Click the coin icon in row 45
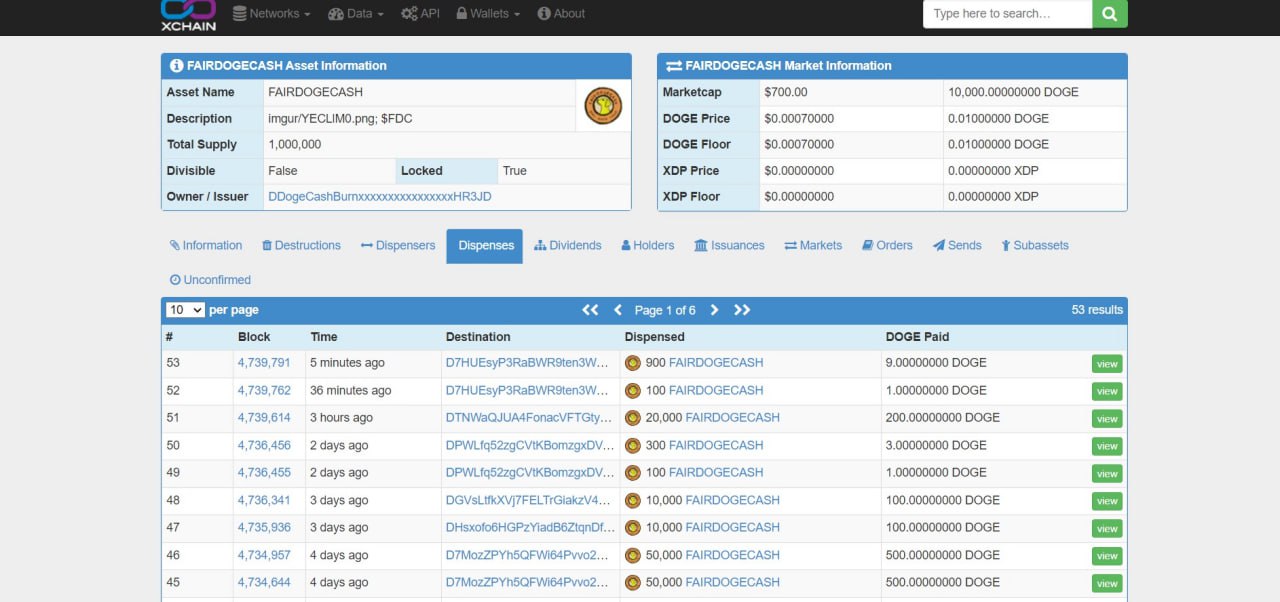The width and height of the screenshot is (1280, 602). 633,582
